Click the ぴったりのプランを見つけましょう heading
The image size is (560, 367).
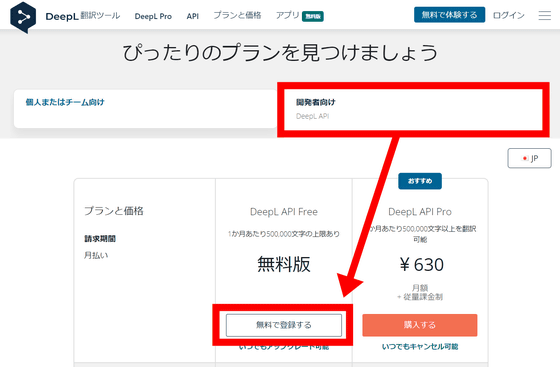[x=280, y=53]
